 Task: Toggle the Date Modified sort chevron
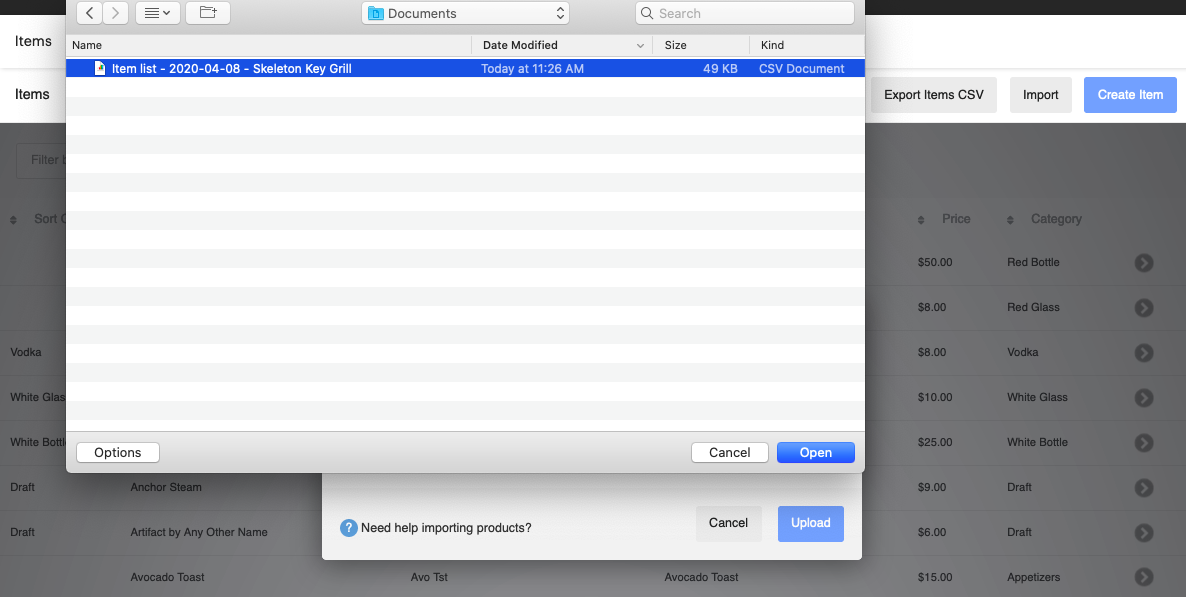[x=640, y=45]
